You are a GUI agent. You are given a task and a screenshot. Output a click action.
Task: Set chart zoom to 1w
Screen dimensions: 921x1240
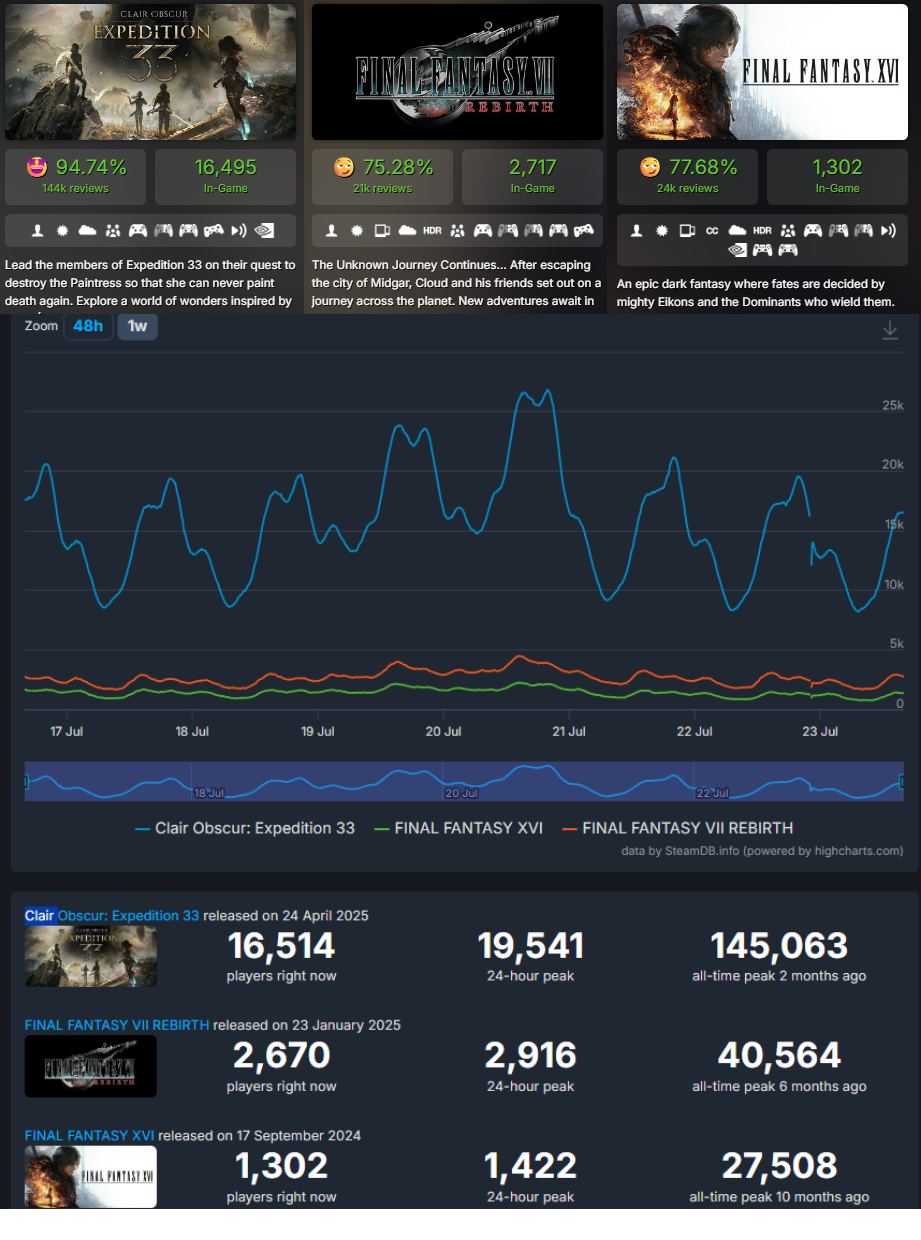pyautogui.click(x=138, y=327)
